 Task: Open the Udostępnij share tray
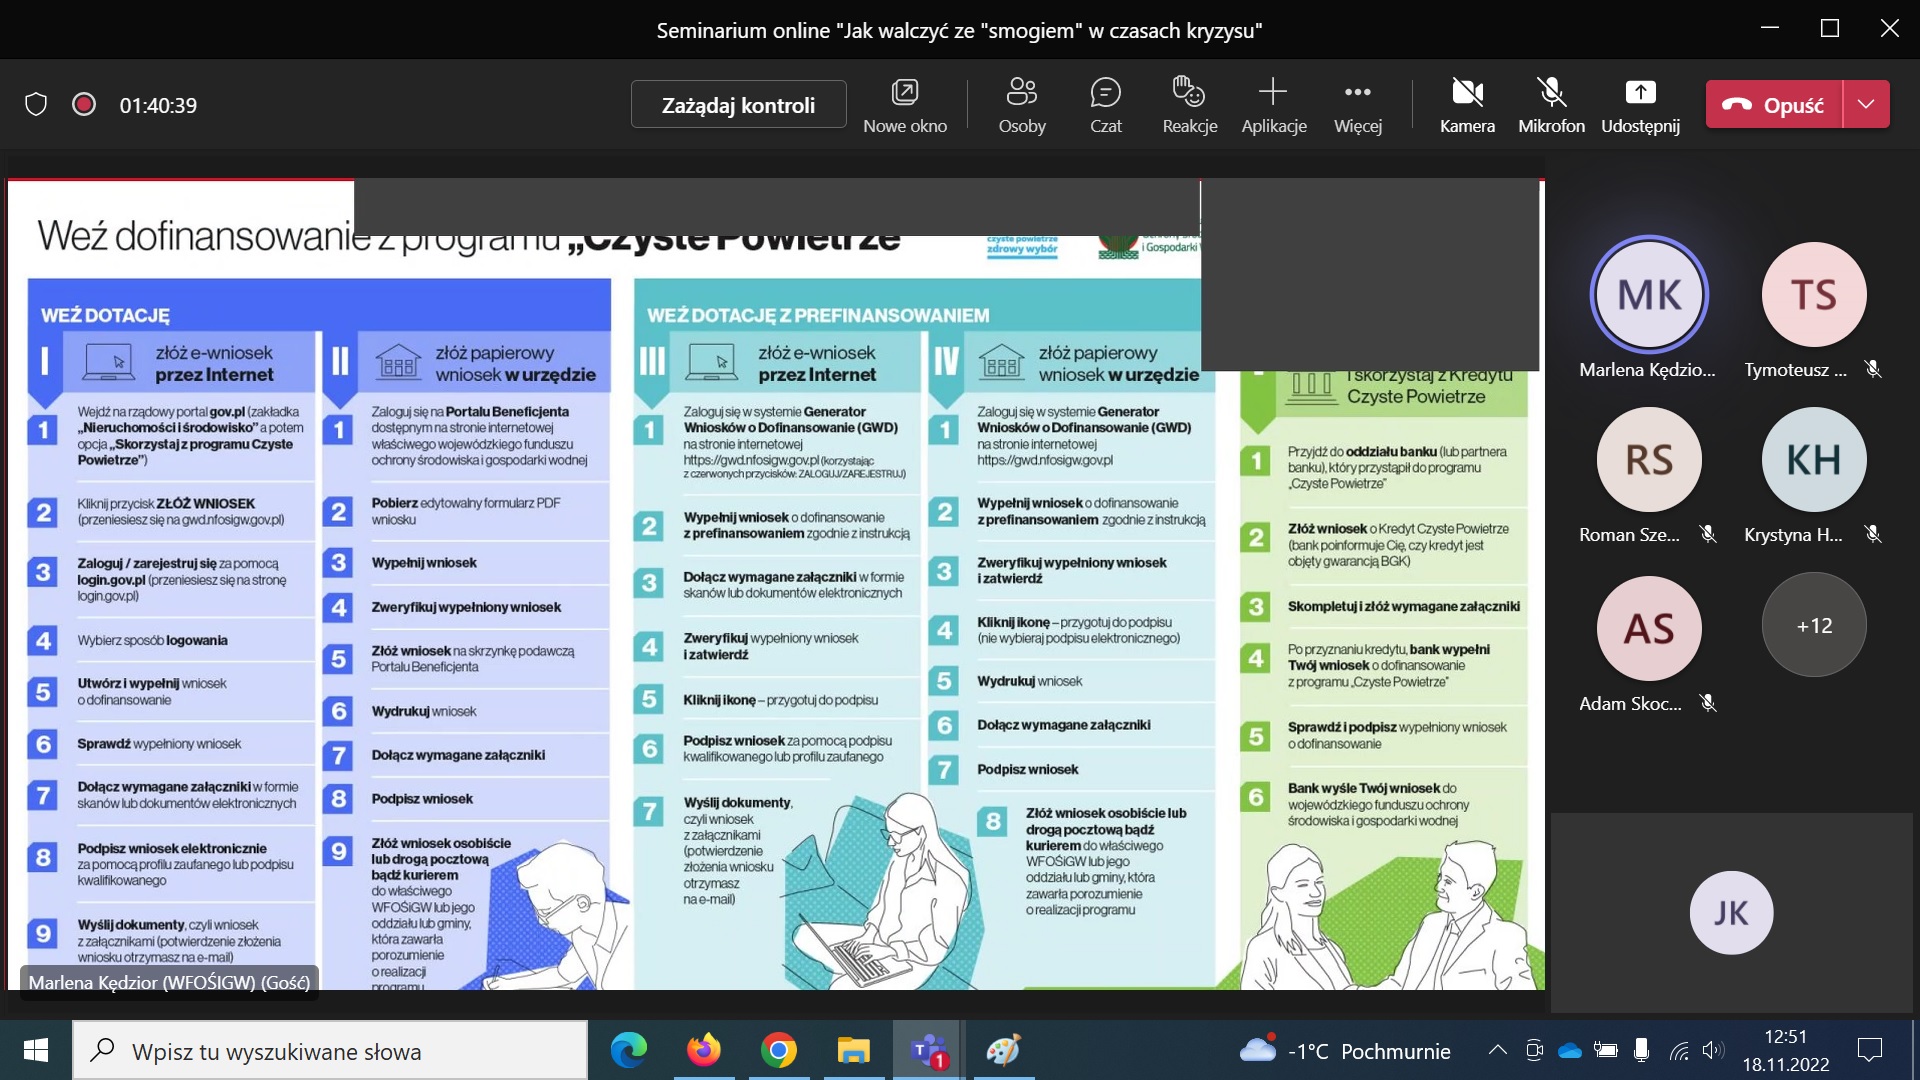click(1640, 105)
